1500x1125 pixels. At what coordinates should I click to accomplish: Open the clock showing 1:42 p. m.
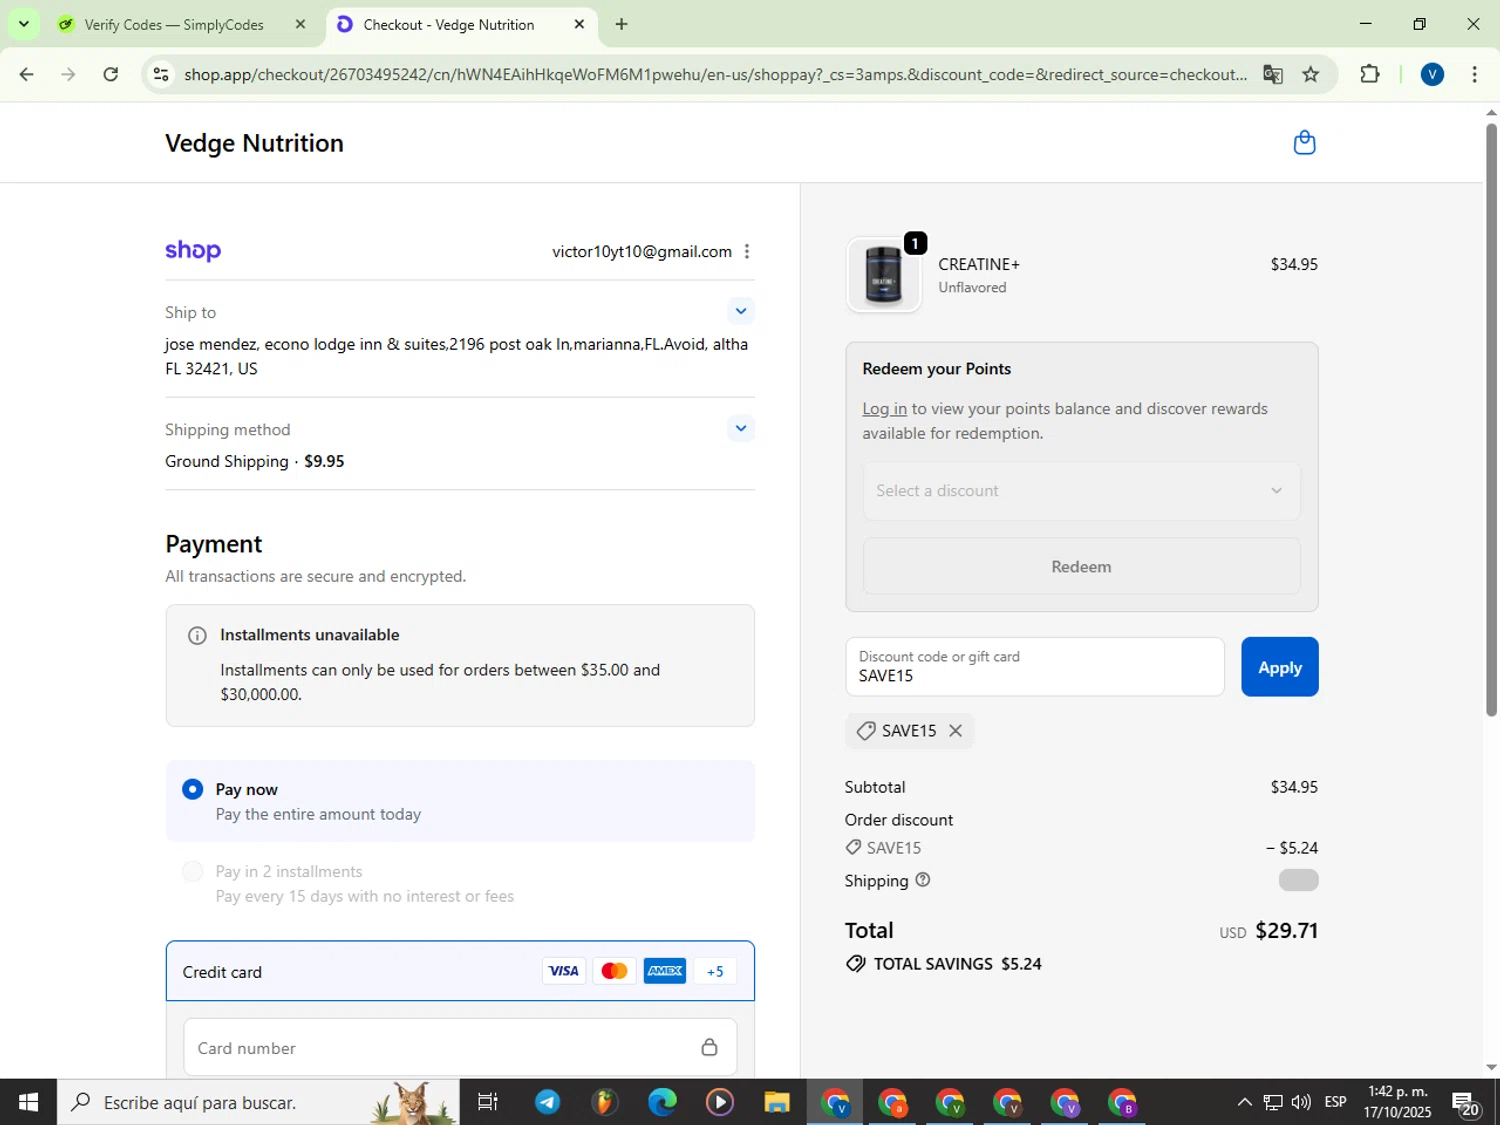click(x=1398, y=1102)
